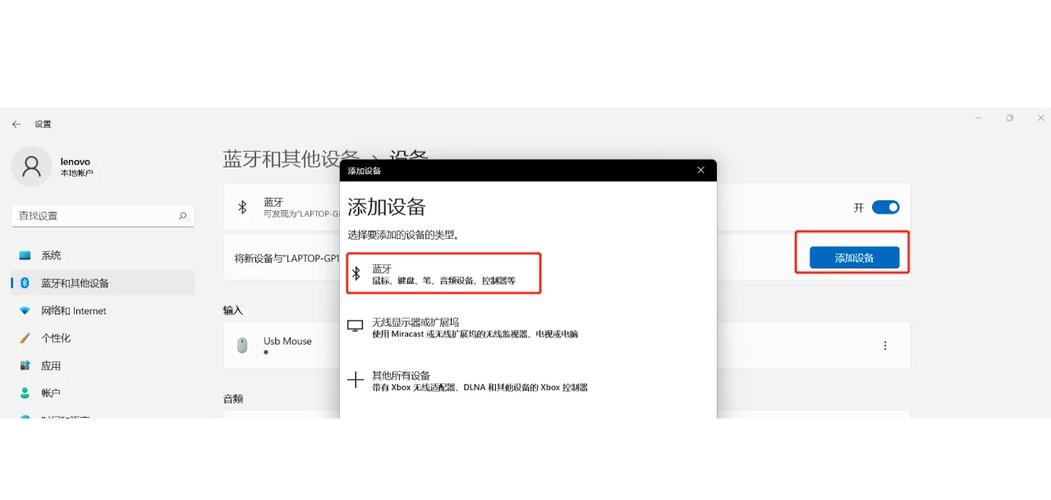This screenshot has height=500, width=1051.
Task: Click the Usb Mouse device icon
Action: 242,346
